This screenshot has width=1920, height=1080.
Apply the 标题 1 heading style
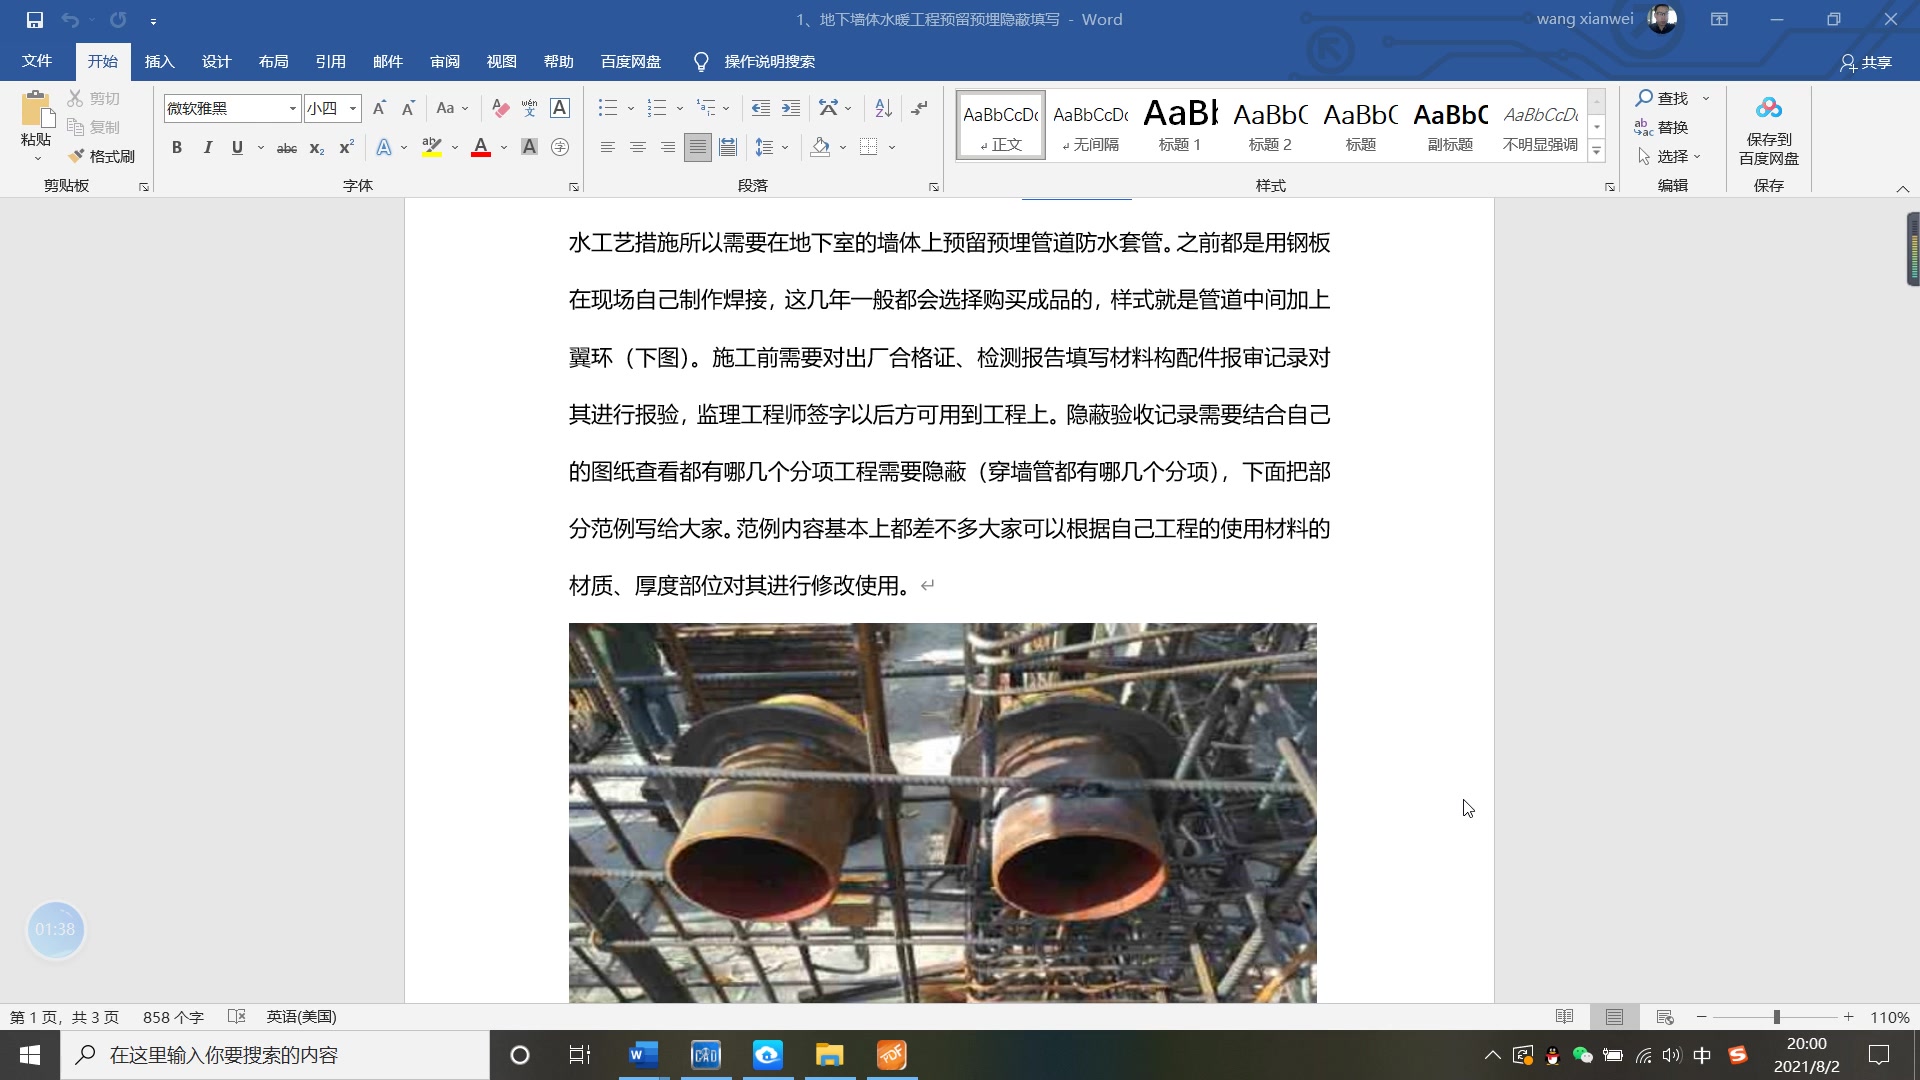click(x=1179, y=124)
